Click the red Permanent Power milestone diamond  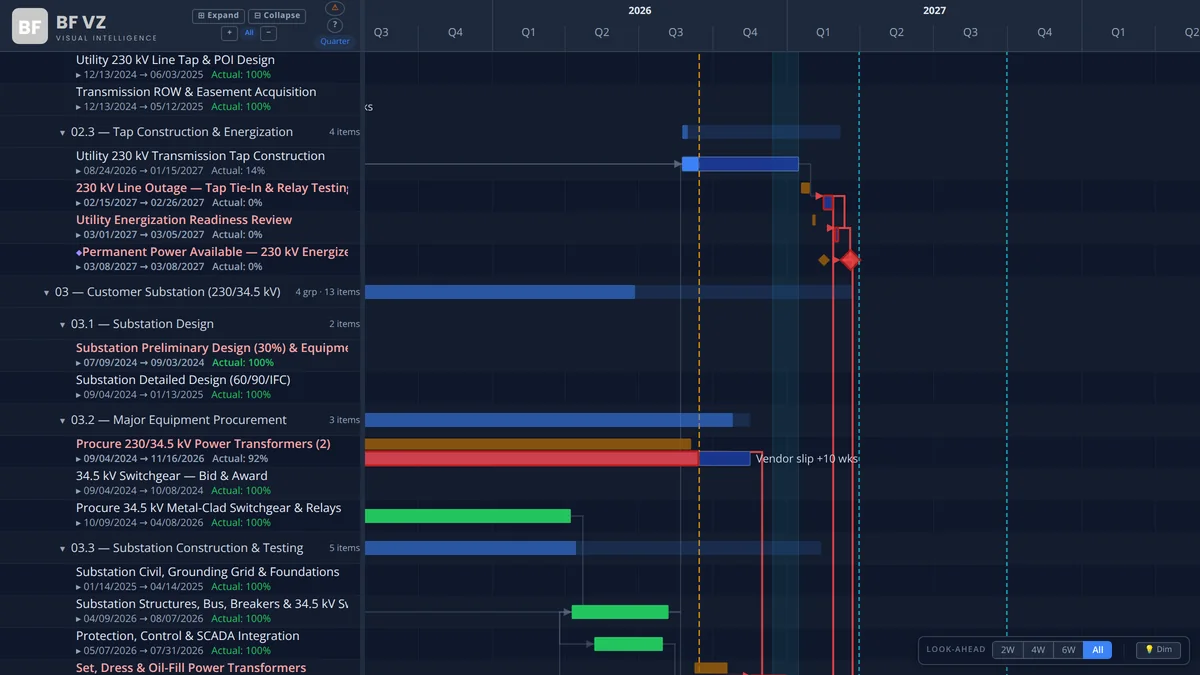(x=850, y=260)
